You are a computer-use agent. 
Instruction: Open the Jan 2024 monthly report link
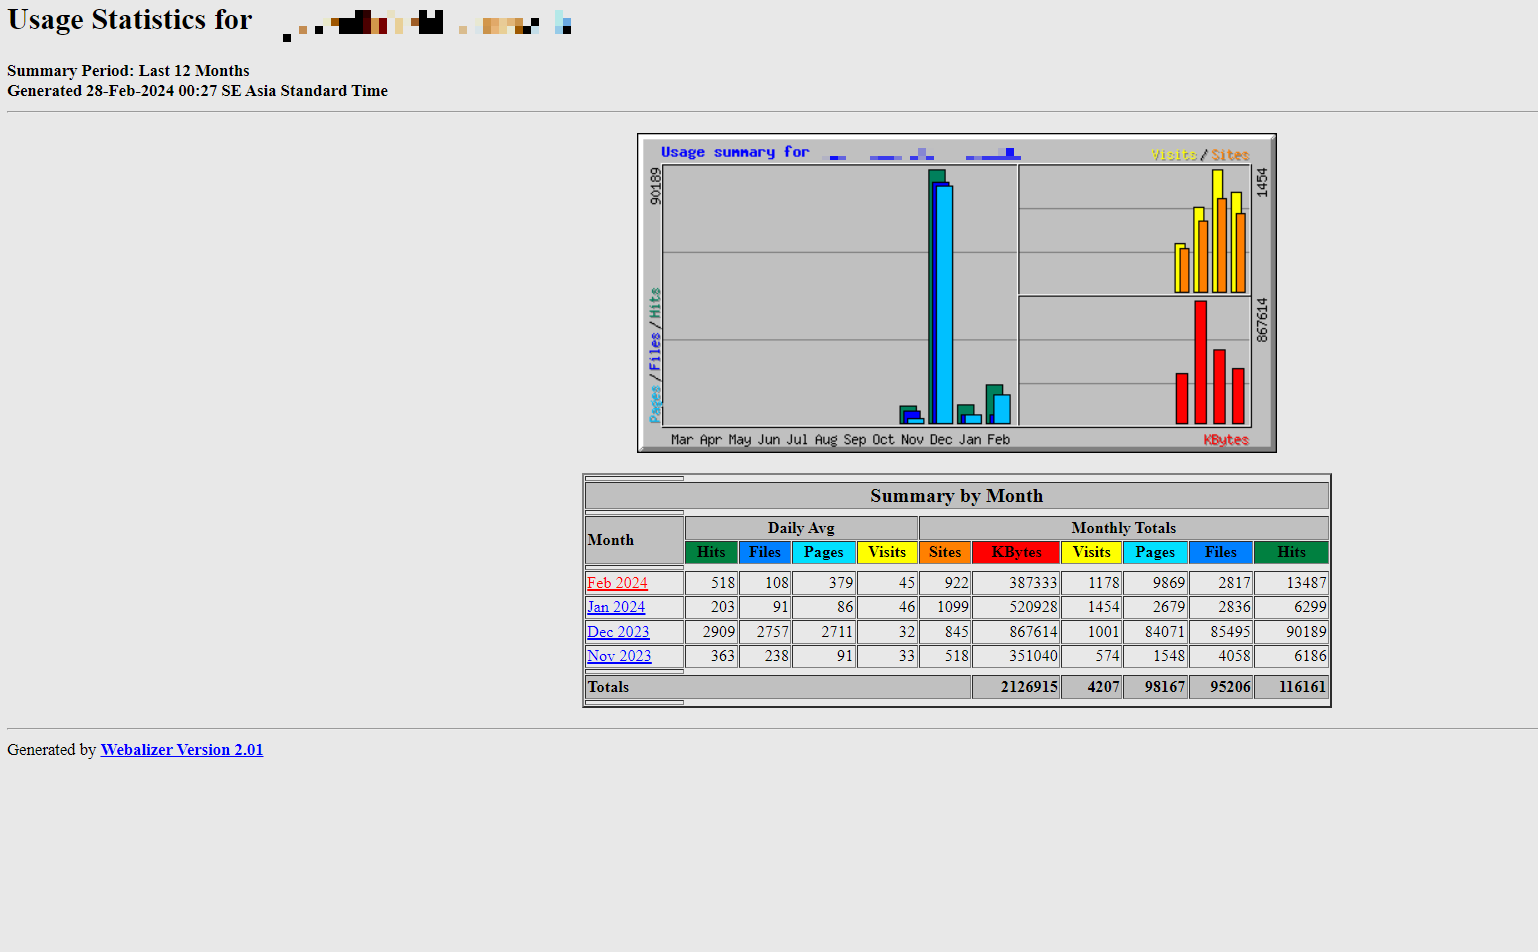click(616, 607)
